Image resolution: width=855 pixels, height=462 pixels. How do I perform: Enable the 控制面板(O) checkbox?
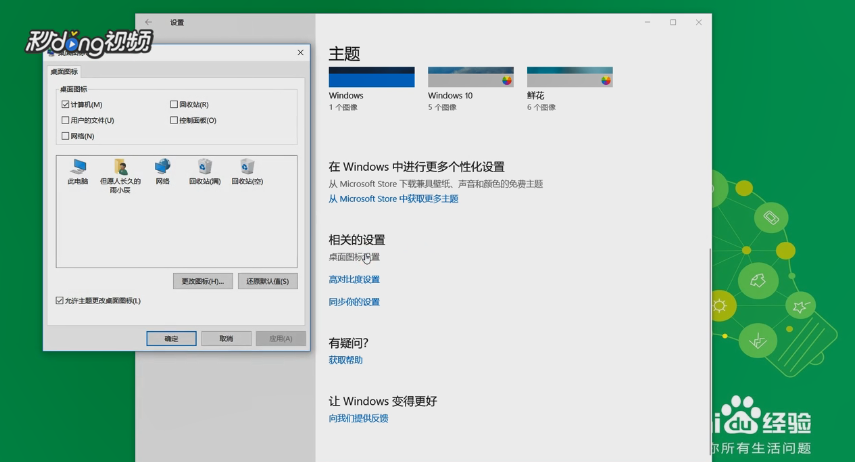pyautogui.click(x=174, y=120)
